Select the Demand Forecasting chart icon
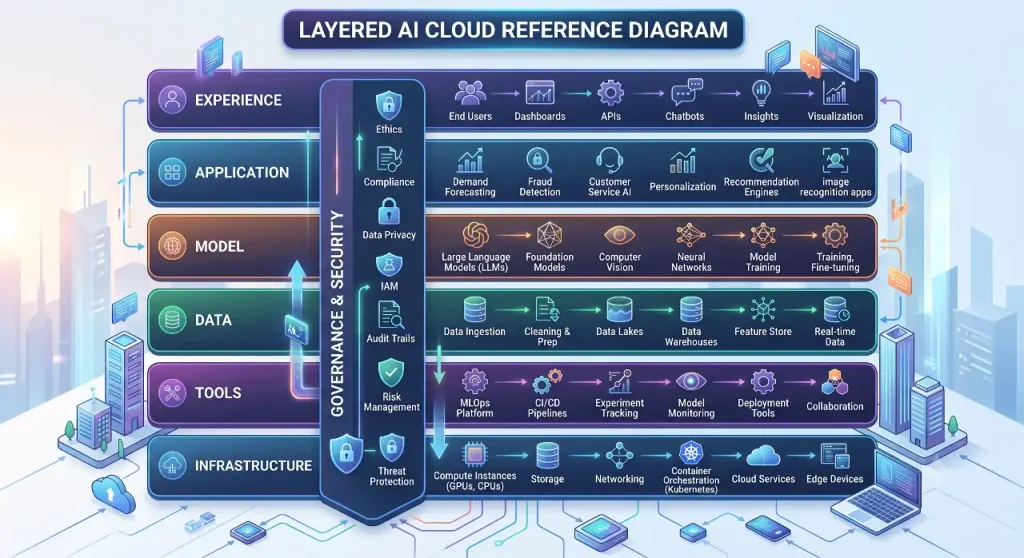This screenshot has width=1024, height=558. (470, 161)
